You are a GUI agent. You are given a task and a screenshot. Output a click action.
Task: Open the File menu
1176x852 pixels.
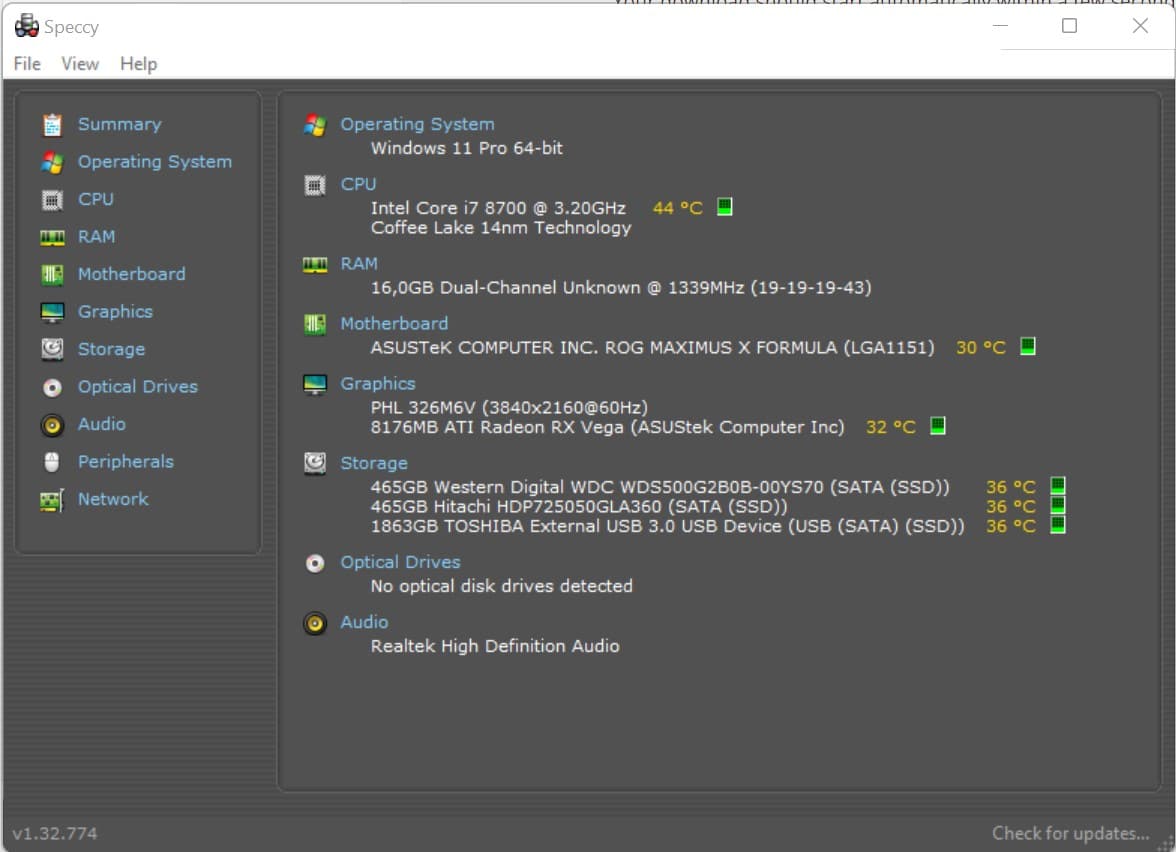tap(26, 63)
